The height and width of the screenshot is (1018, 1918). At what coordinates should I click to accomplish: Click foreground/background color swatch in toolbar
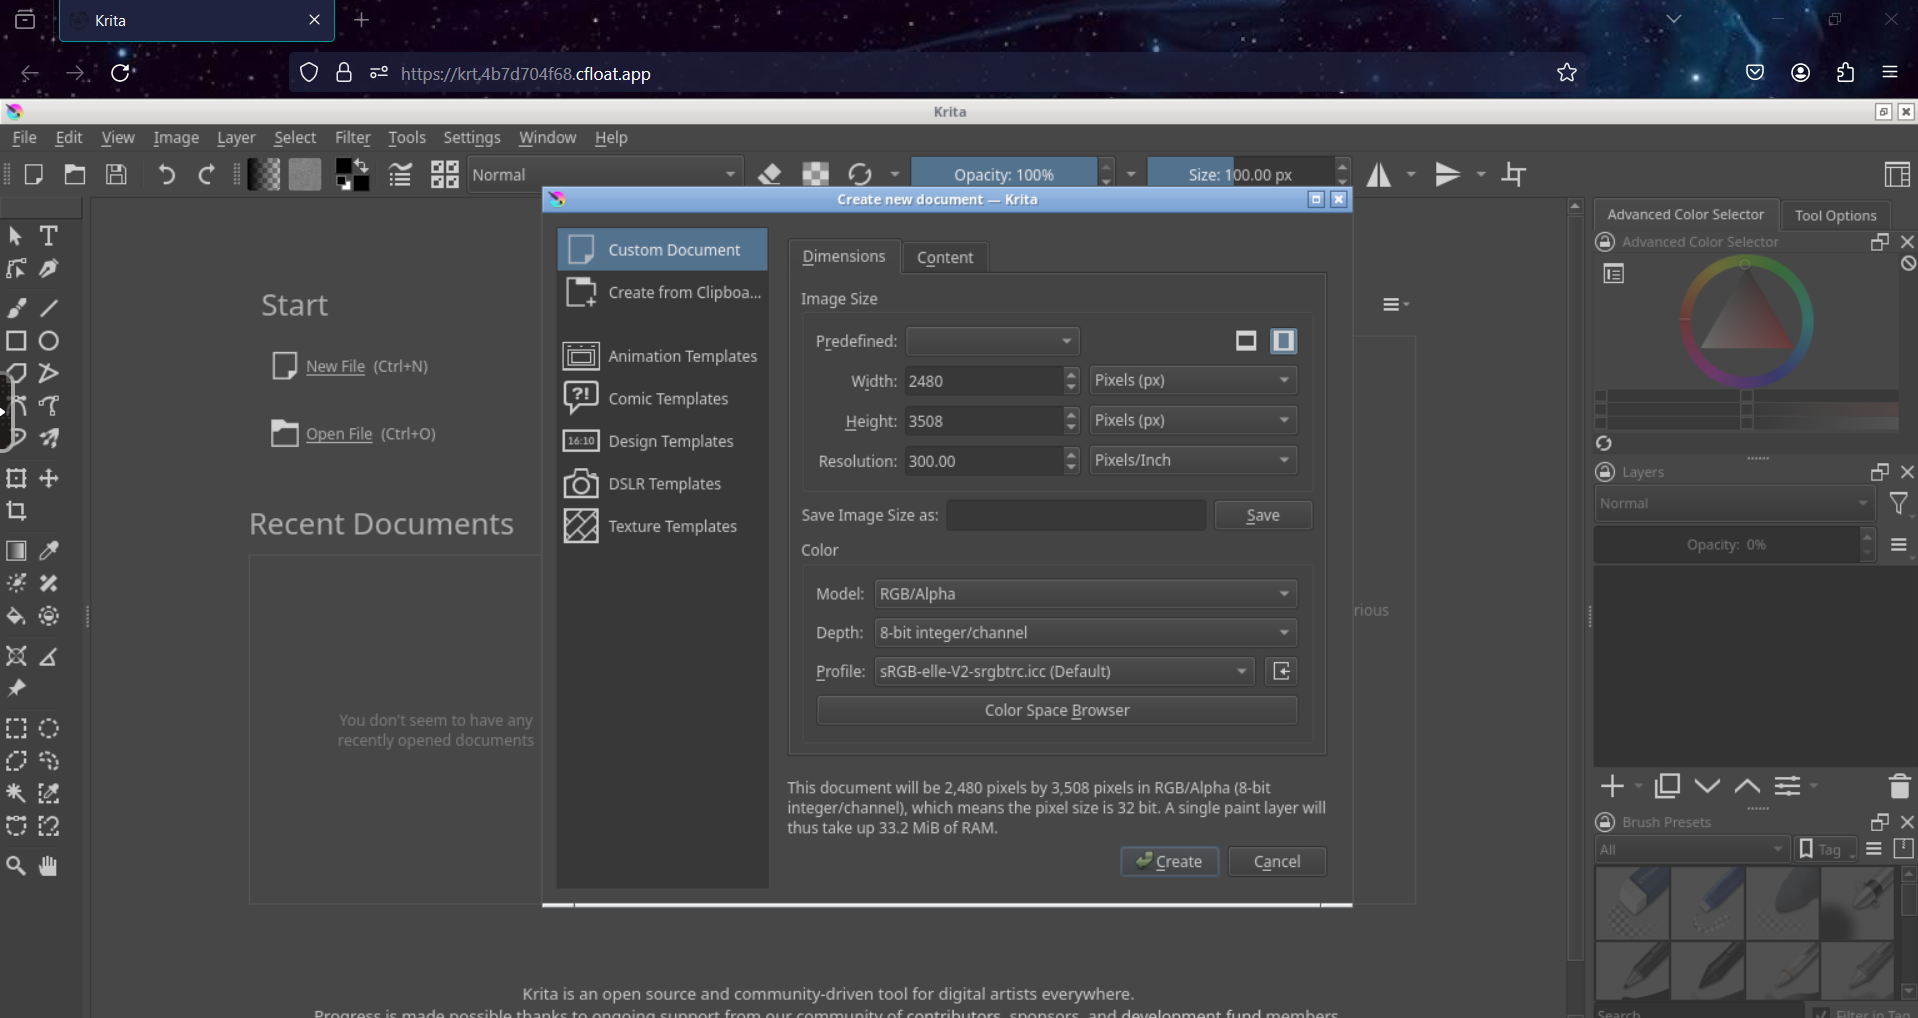pyautogui.click(x=352, y=174)
